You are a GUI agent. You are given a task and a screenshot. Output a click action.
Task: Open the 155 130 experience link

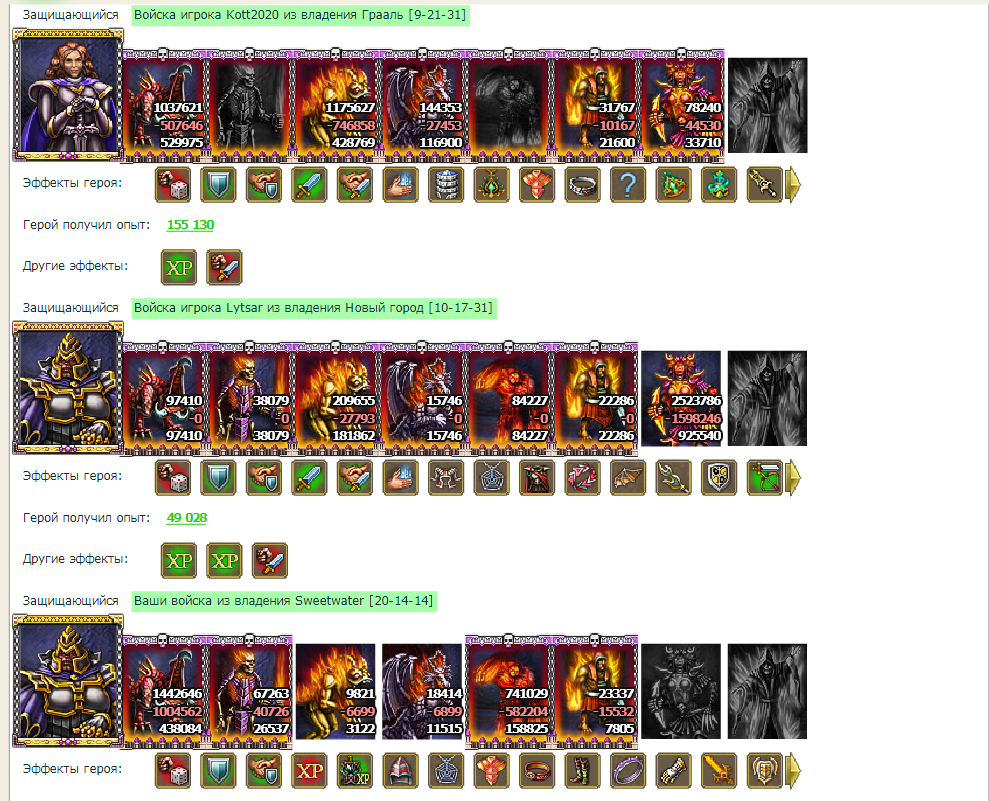tap(190, 225)
